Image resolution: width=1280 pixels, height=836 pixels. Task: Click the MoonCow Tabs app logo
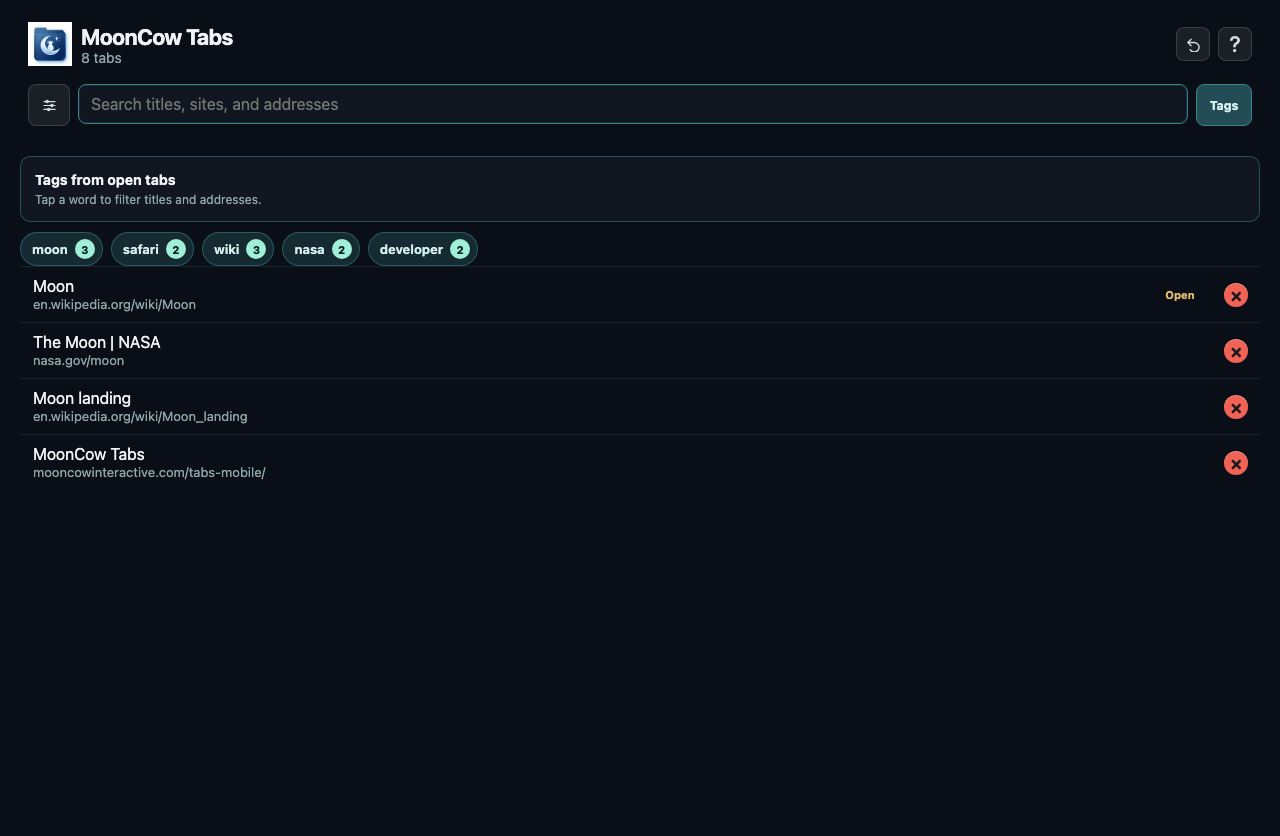tap(50, 44)
